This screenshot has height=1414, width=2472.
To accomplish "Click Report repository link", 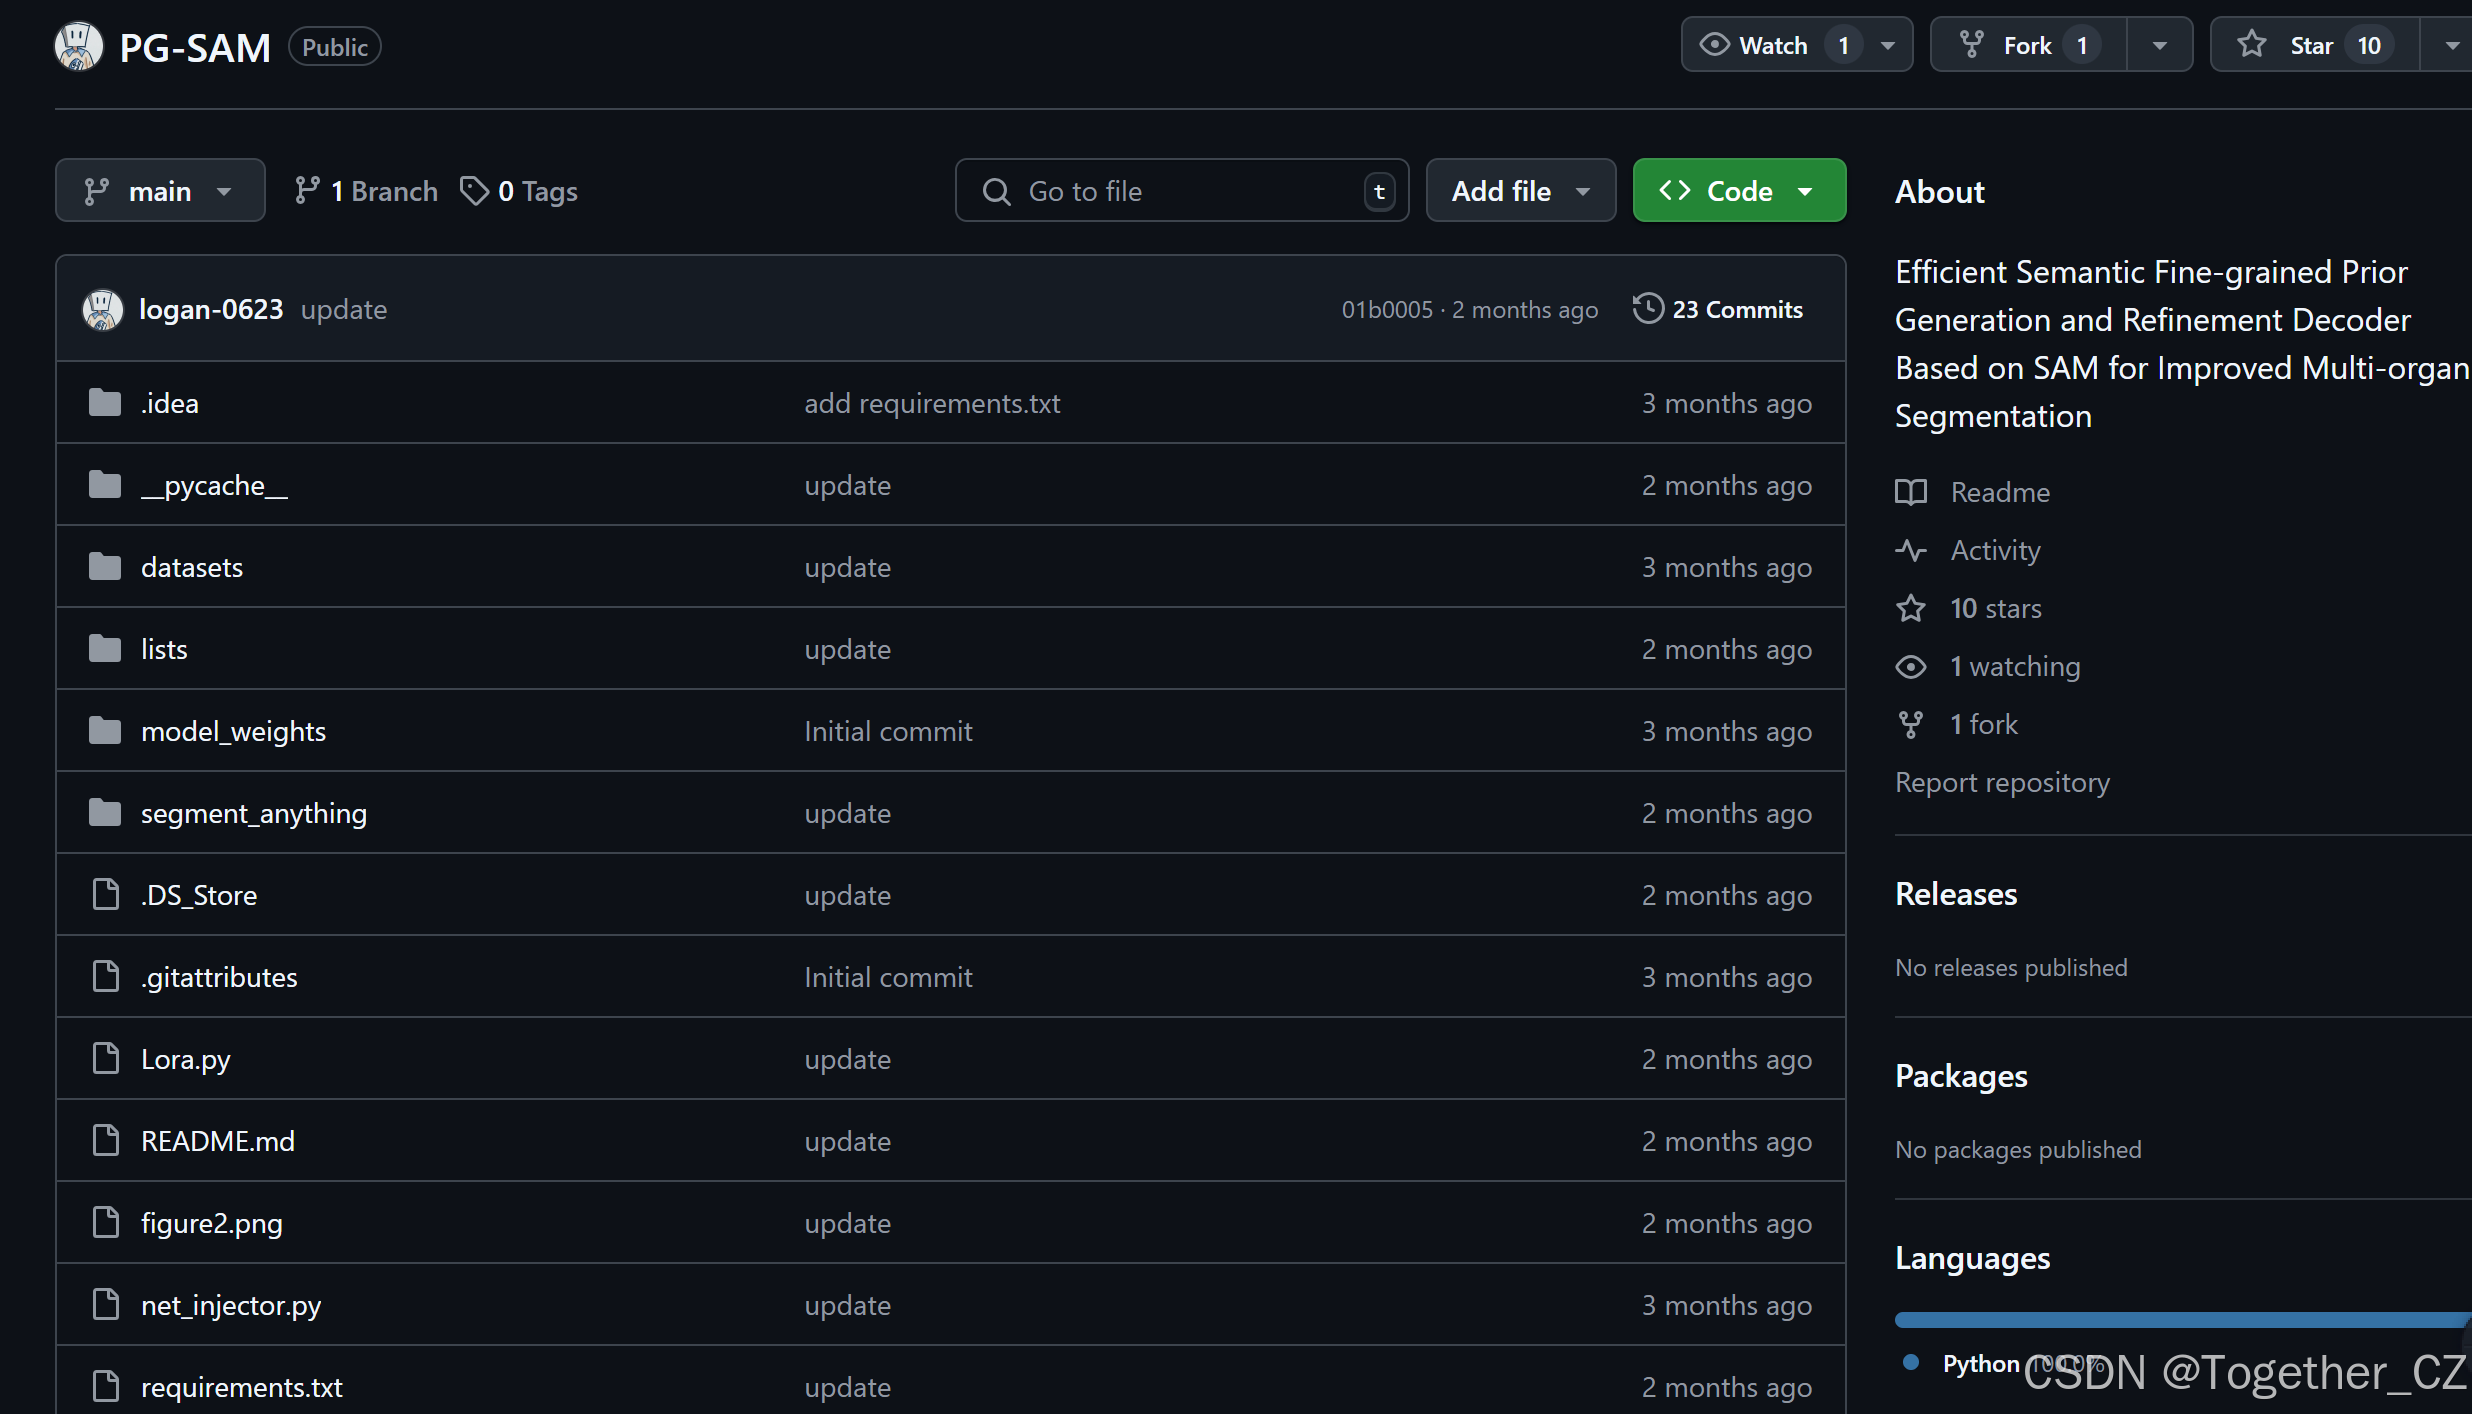I will tap(2002, 782).
